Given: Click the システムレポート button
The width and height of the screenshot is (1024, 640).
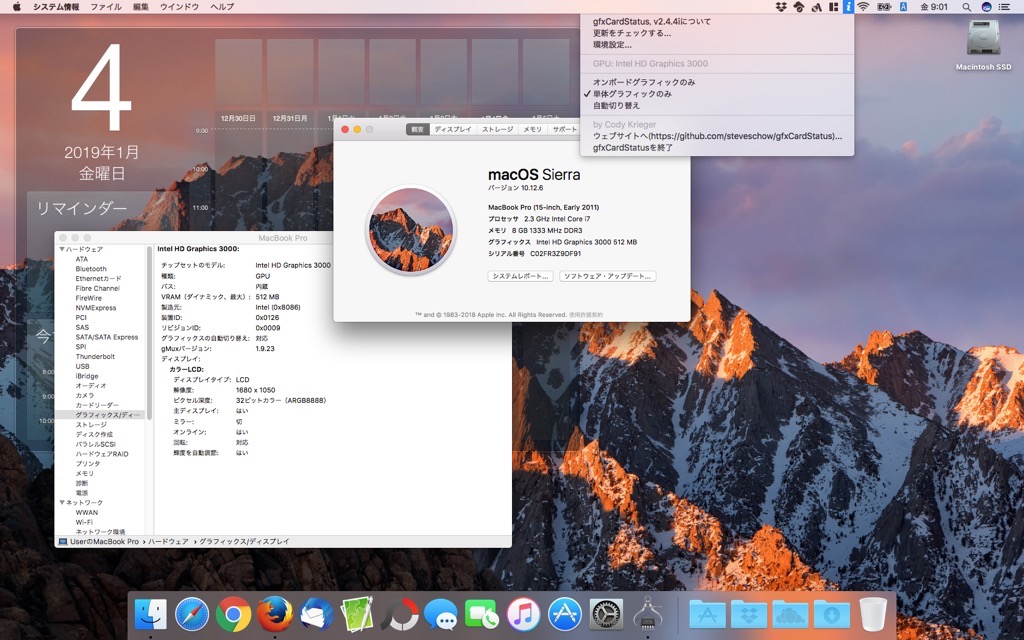Looking at the screenshot, I should tap(520, 276).
